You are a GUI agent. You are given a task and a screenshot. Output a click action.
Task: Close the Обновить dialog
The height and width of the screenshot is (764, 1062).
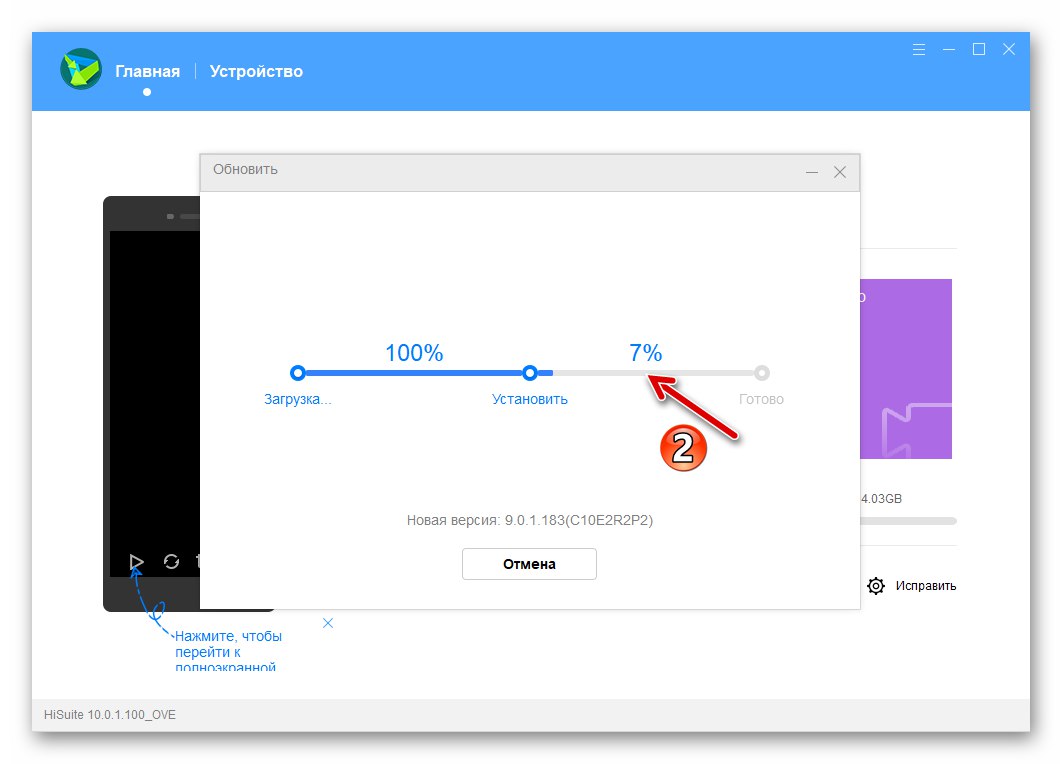(840, 173)
